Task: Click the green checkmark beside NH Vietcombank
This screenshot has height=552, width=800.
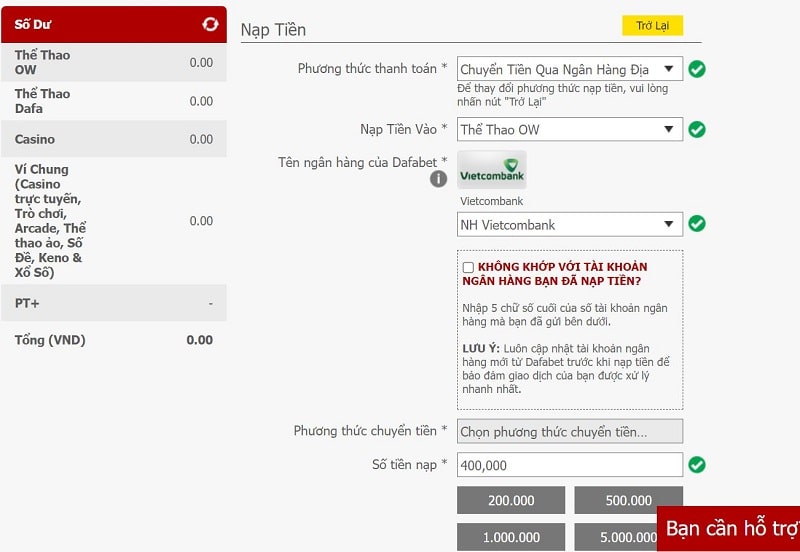Action: (697, 223)
